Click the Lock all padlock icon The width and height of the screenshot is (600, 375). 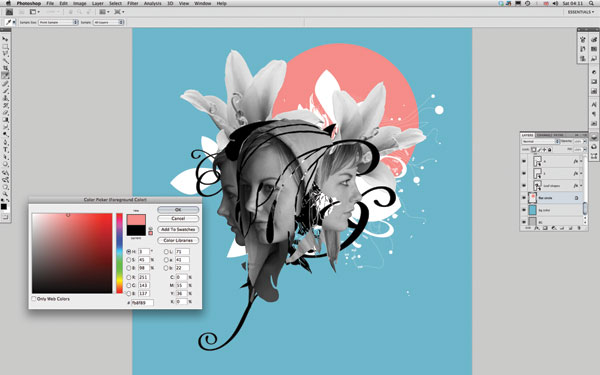[x=549, y=150]
